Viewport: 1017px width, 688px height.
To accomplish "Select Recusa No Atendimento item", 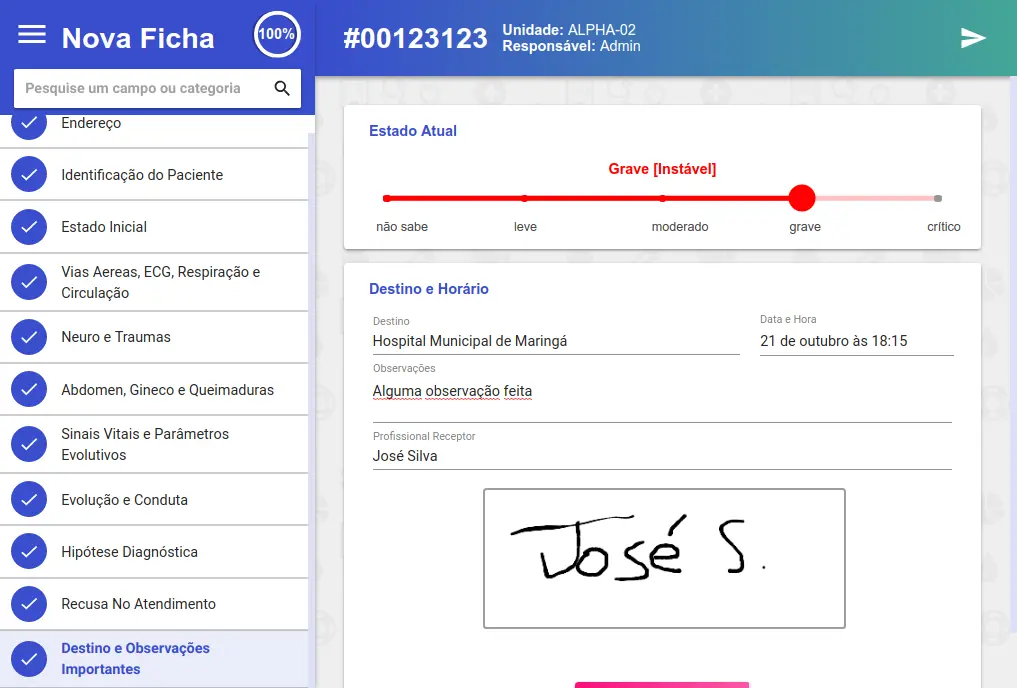I will (138, 604).
